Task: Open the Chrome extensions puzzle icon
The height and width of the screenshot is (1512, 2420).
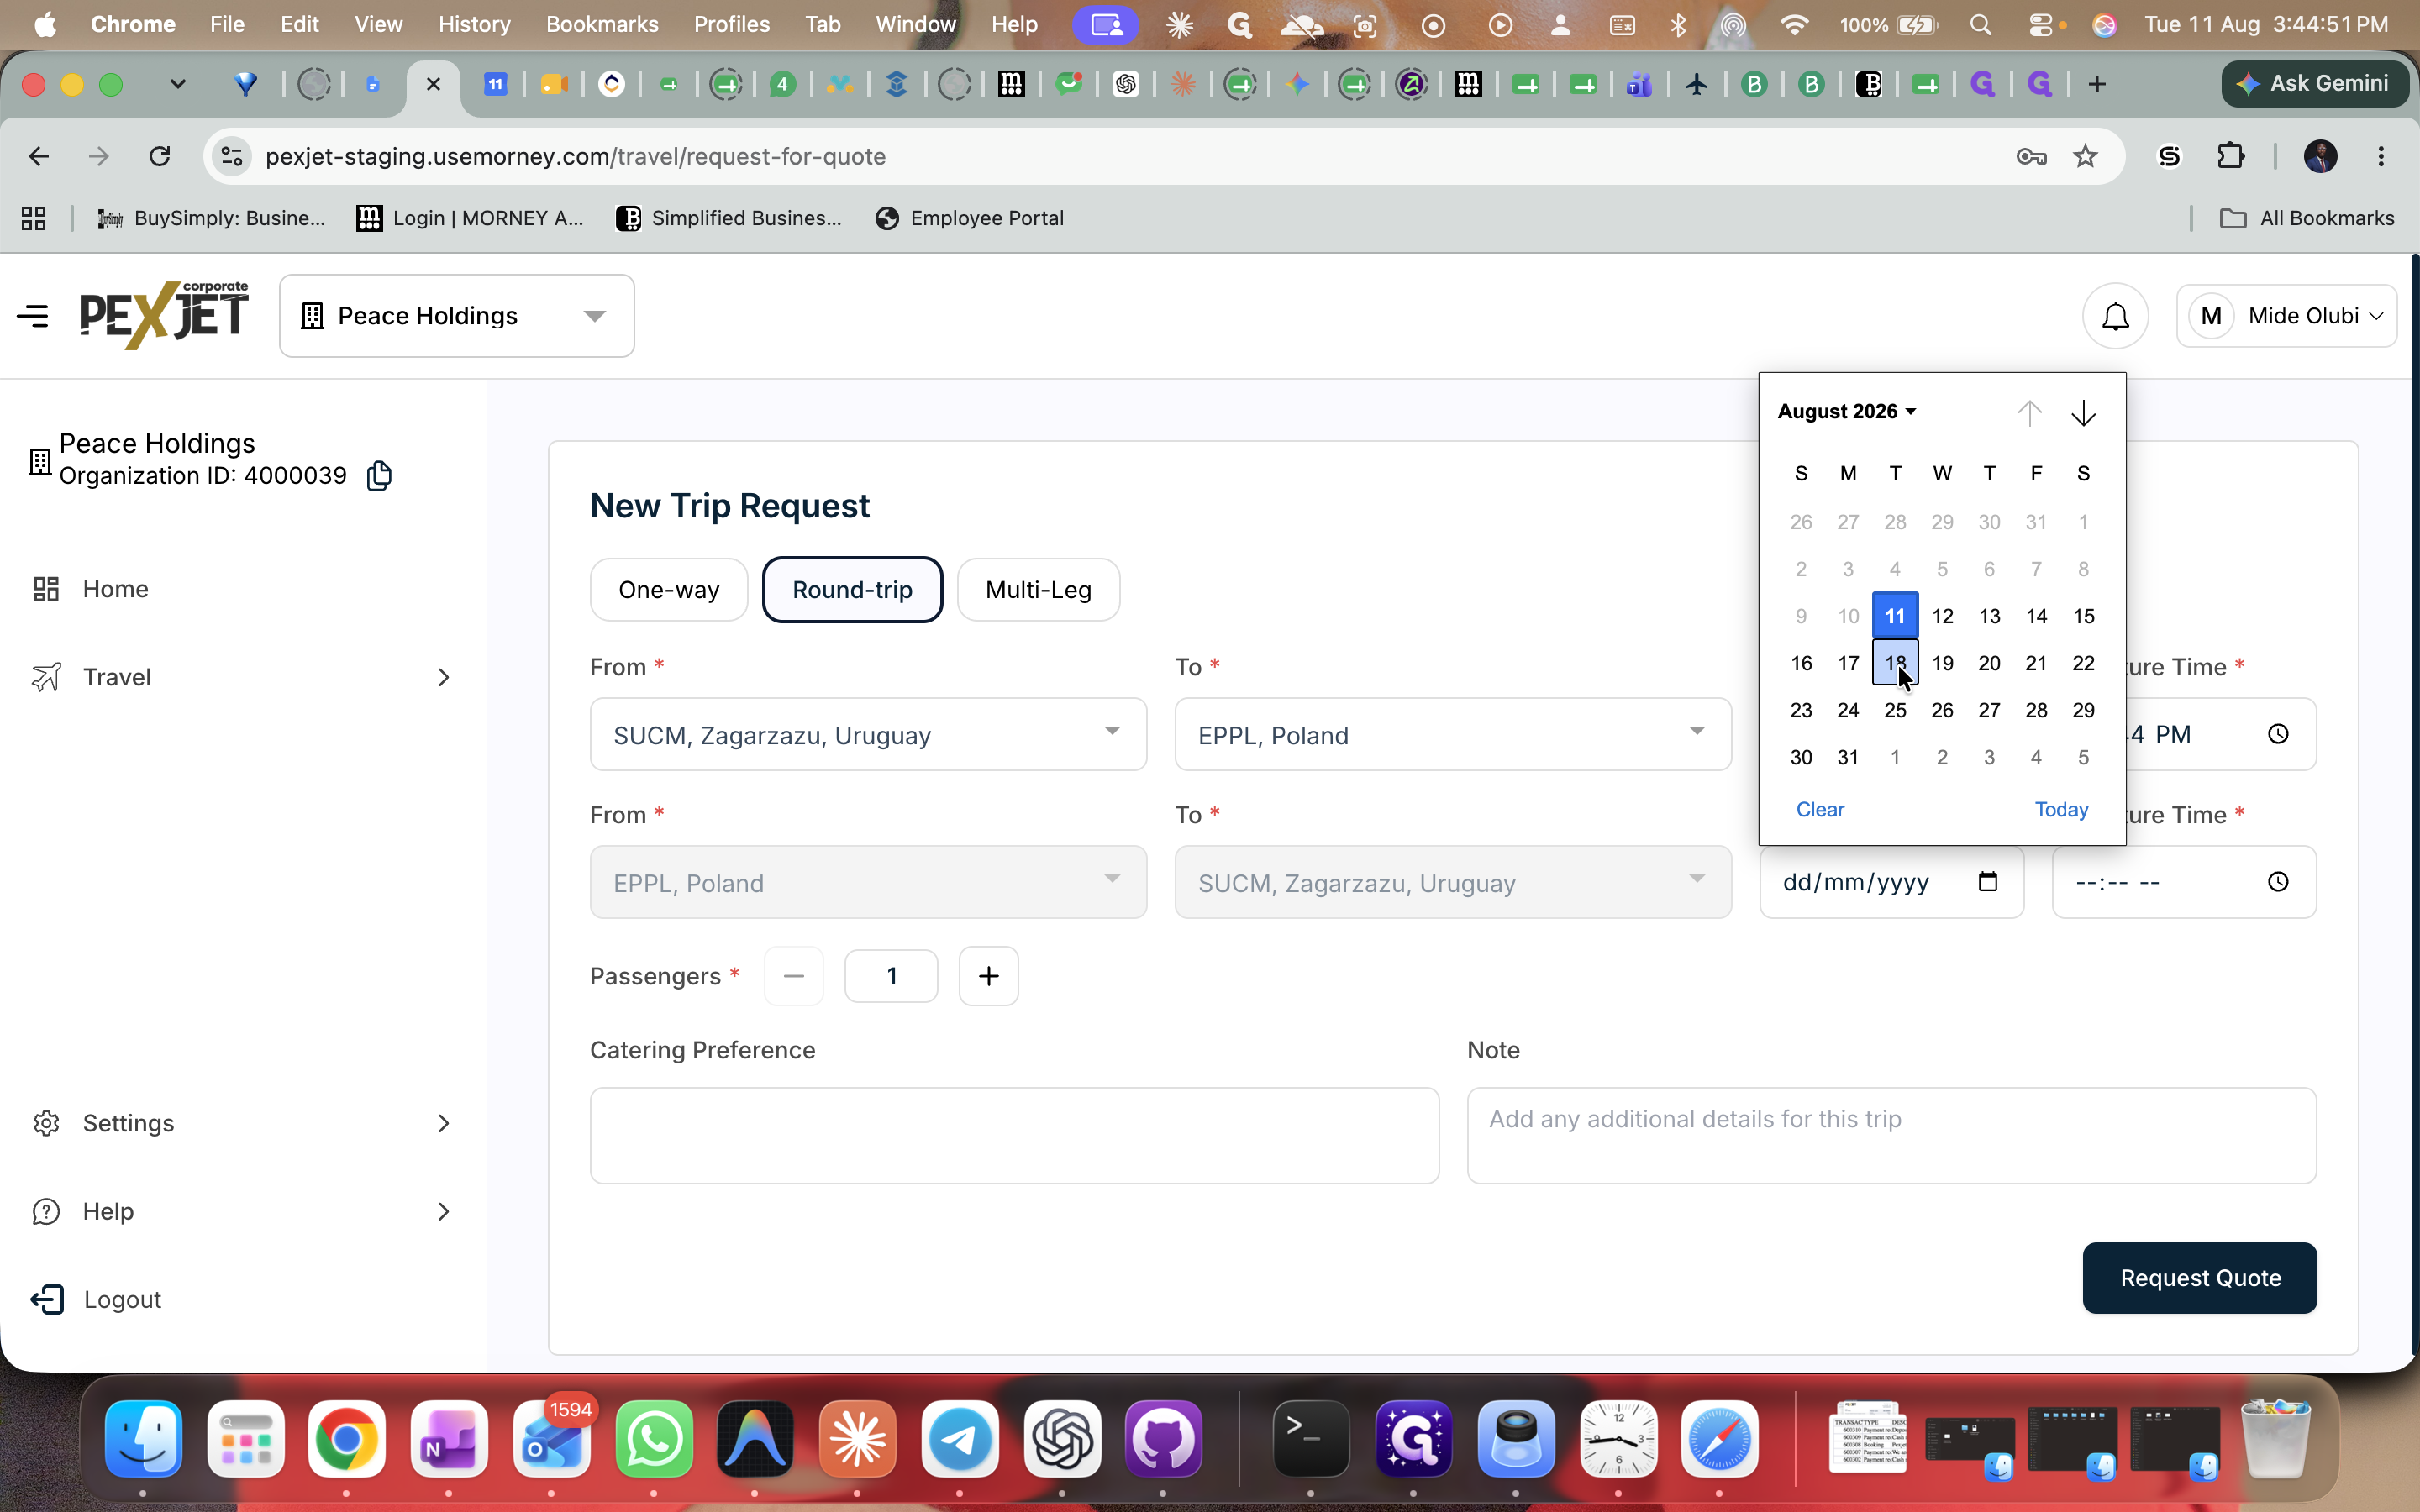Action: click(x=2230, y=156)
